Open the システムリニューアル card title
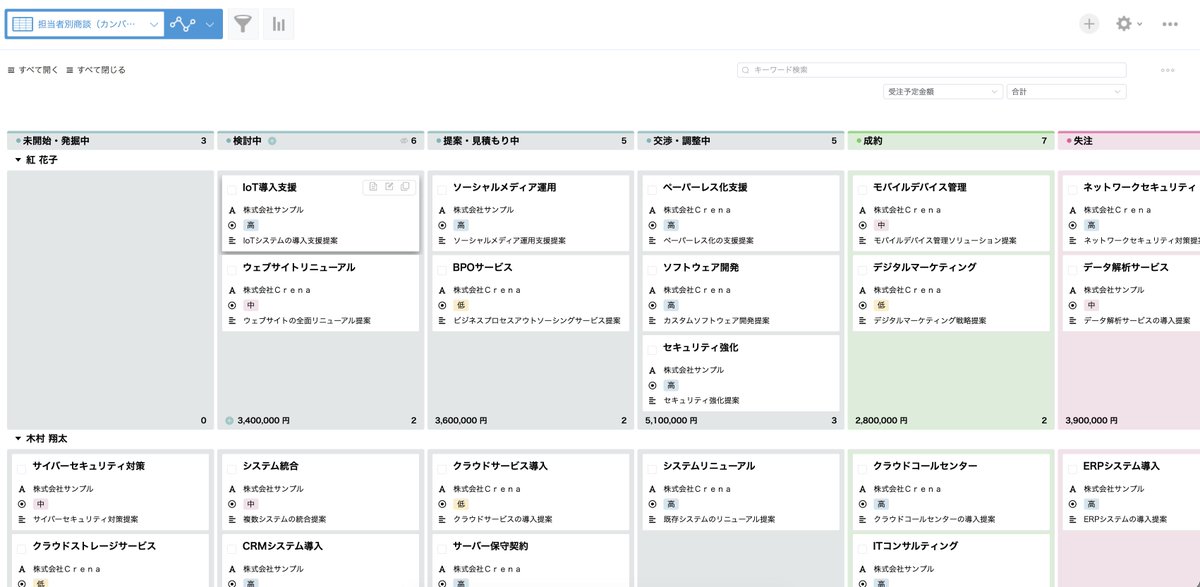 pyautogui.click(x=709, y=467)
